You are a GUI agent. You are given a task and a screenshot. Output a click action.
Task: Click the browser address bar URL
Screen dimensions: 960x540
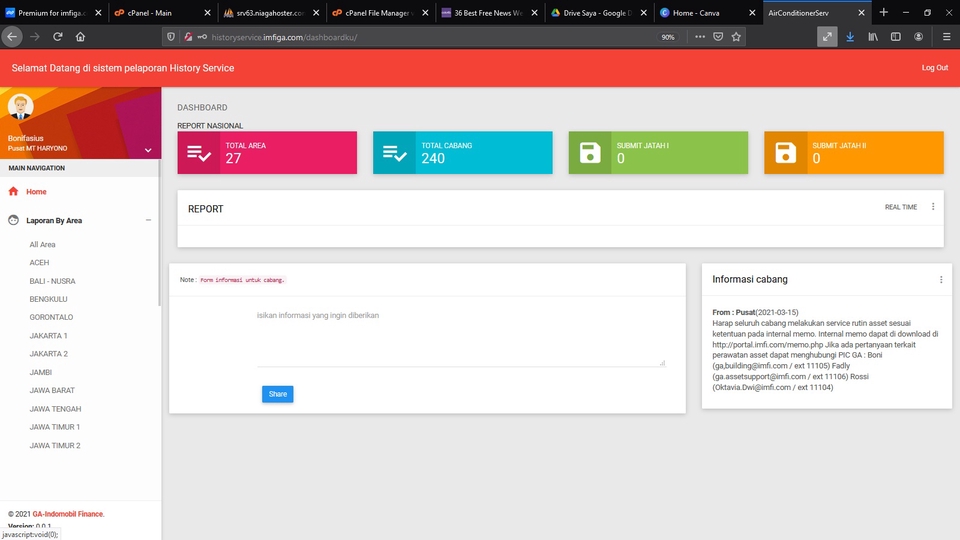coord(284,37)
